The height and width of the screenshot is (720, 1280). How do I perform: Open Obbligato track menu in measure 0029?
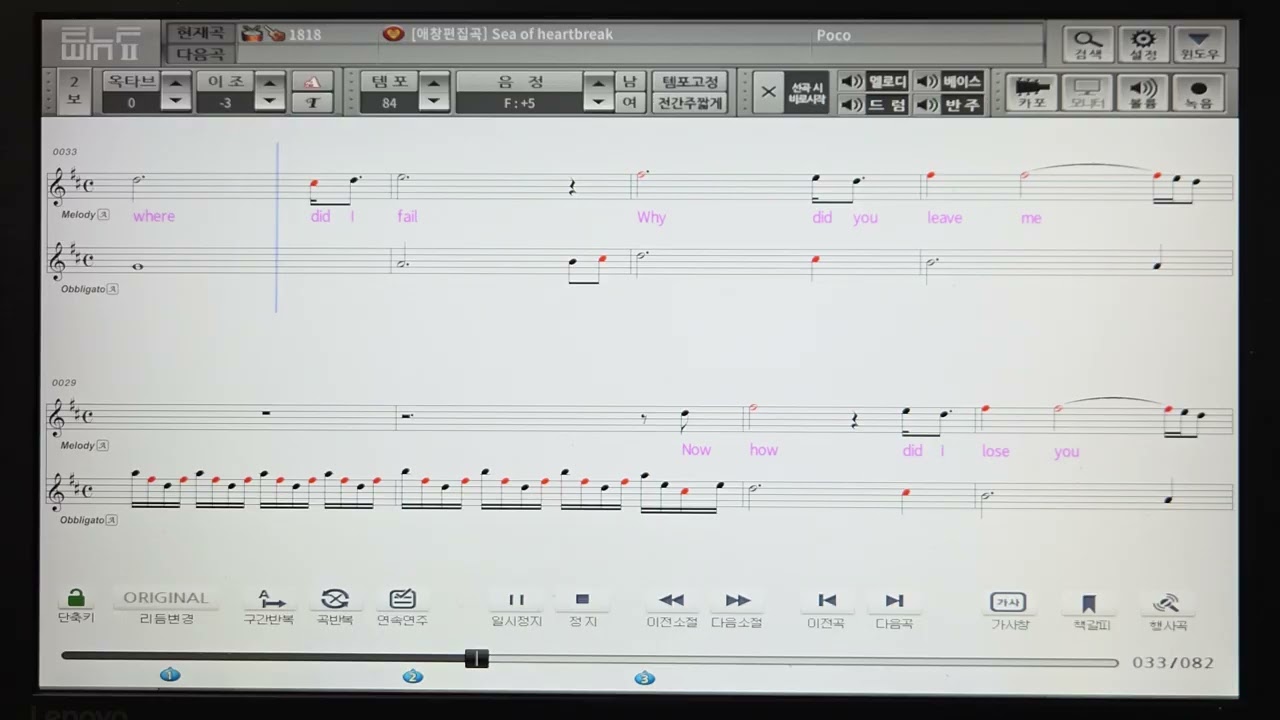point(113,520)
